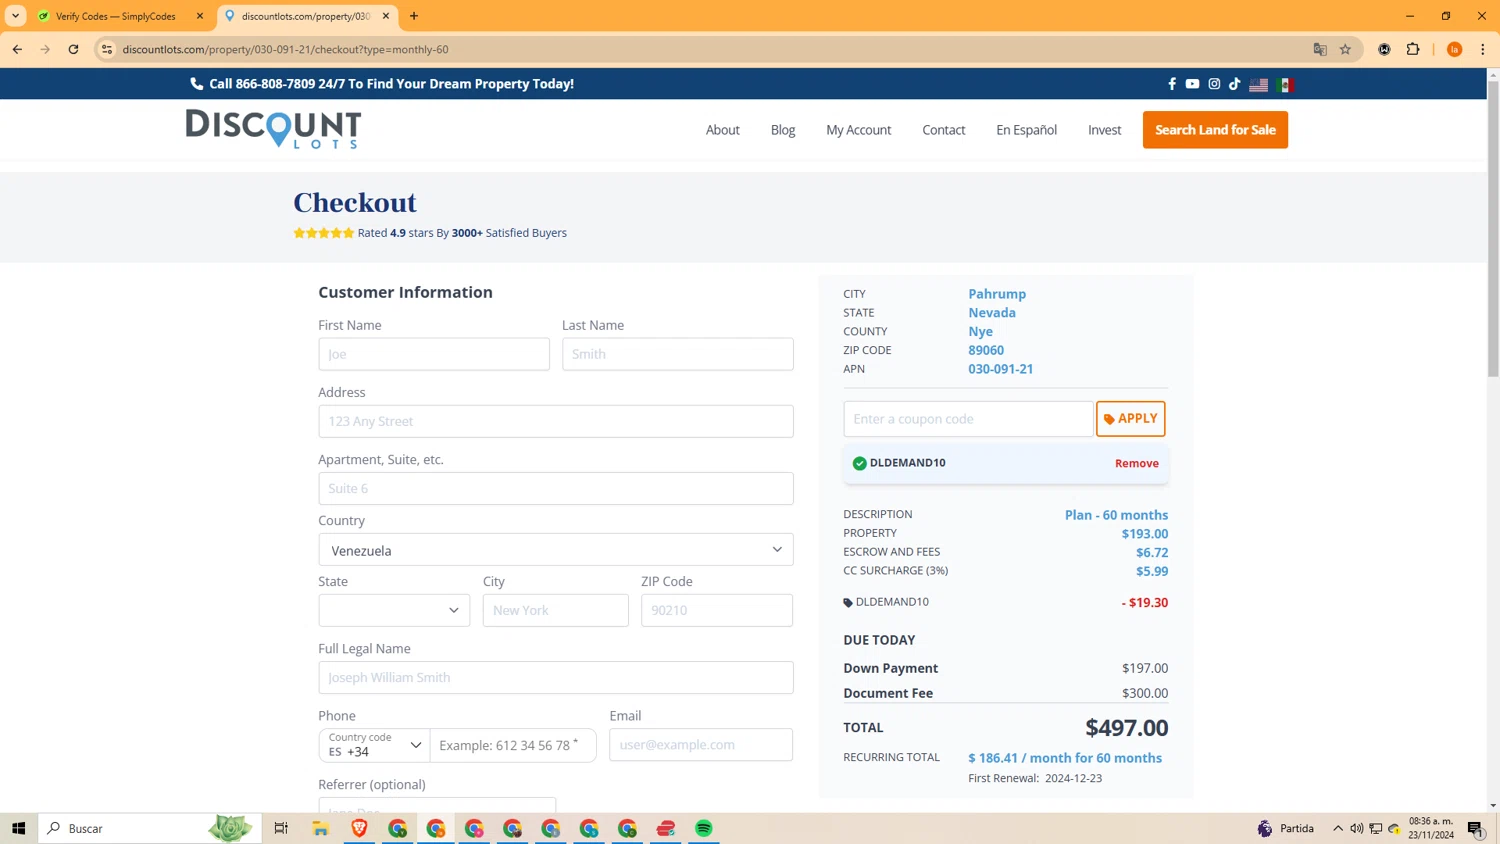Close the Verify Codes SimplyCodes tab
Screen dimensions: 1500x844
(x=200, y=16)
